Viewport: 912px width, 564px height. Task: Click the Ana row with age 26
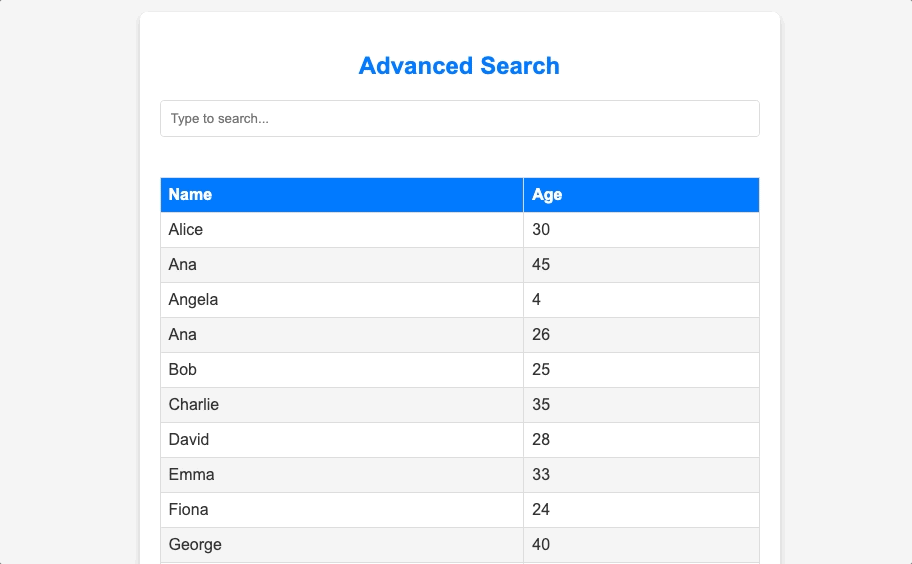pos(460,335)
